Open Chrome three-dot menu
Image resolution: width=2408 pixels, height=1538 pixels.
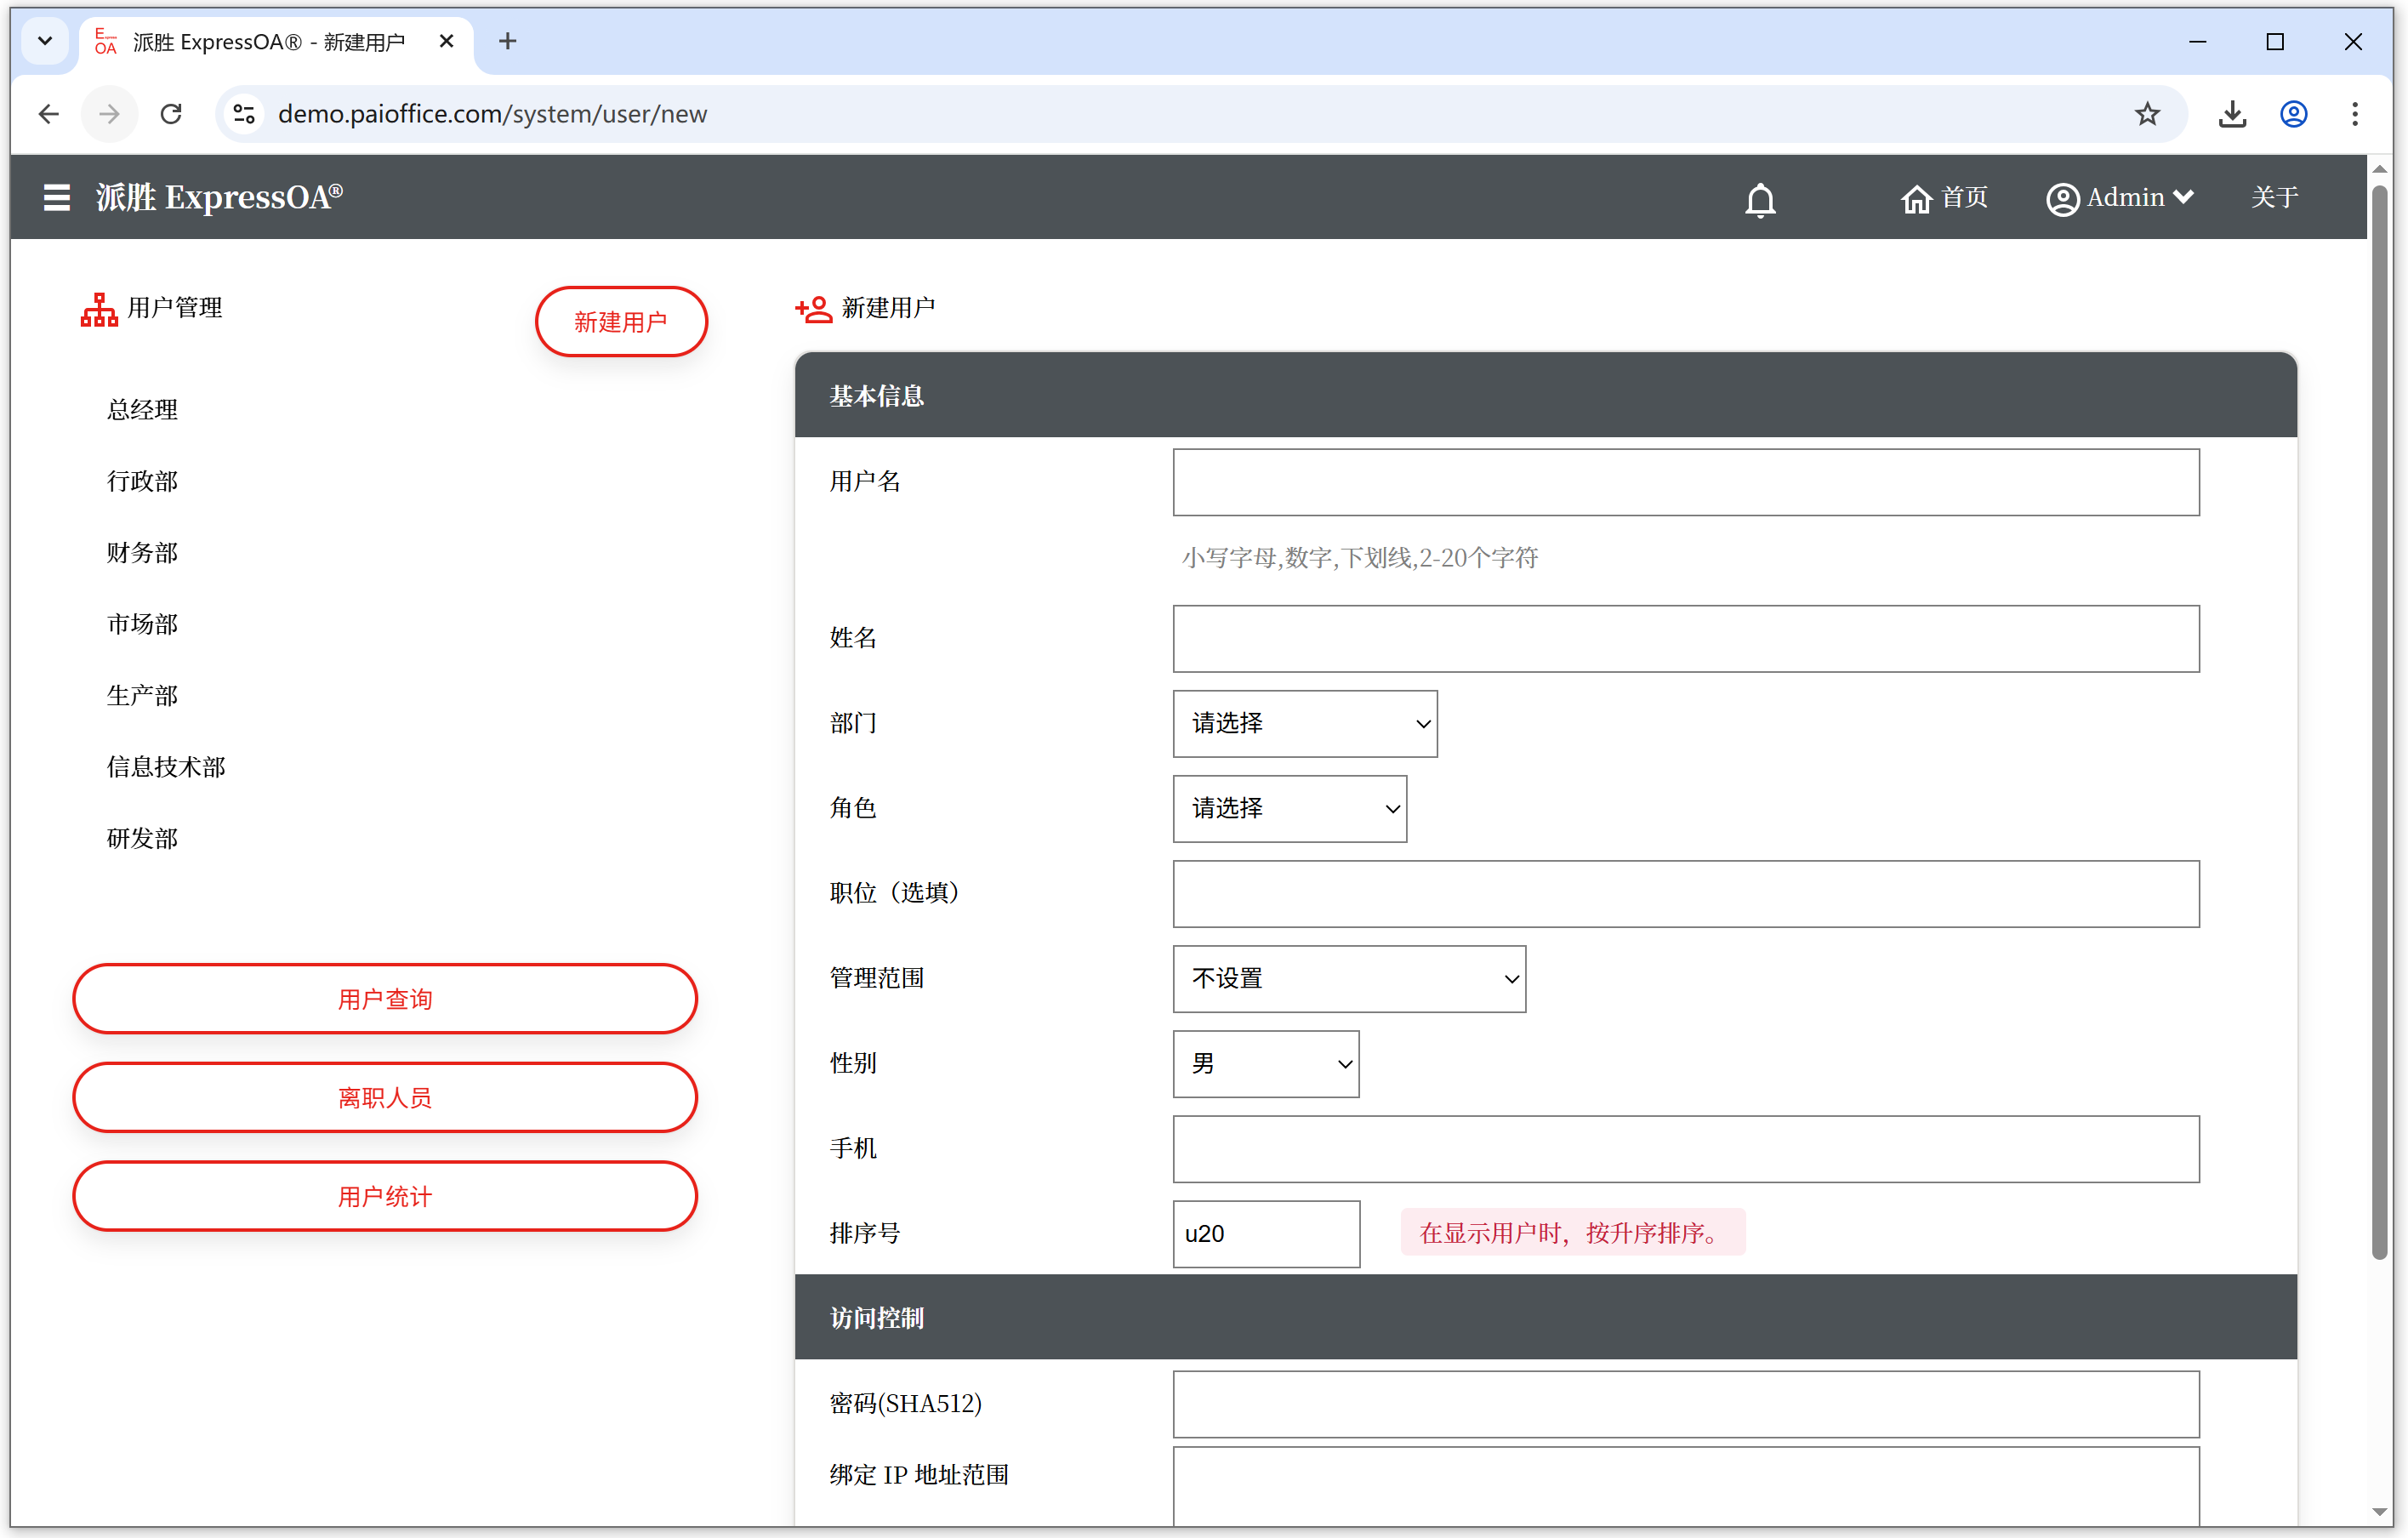2354,114
